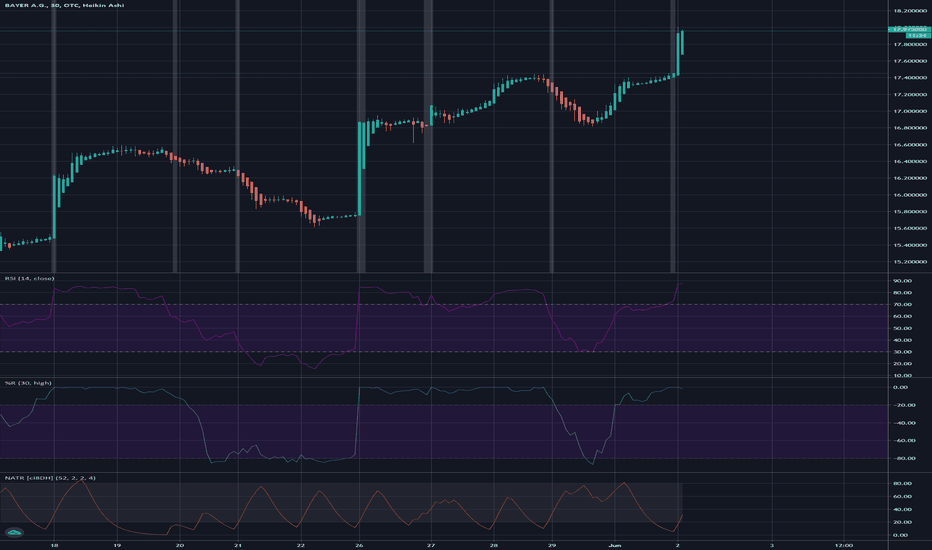932x550 pixels.
Task: Click the -20.00 value on the %R scale
Action: (x=903, y=405)
